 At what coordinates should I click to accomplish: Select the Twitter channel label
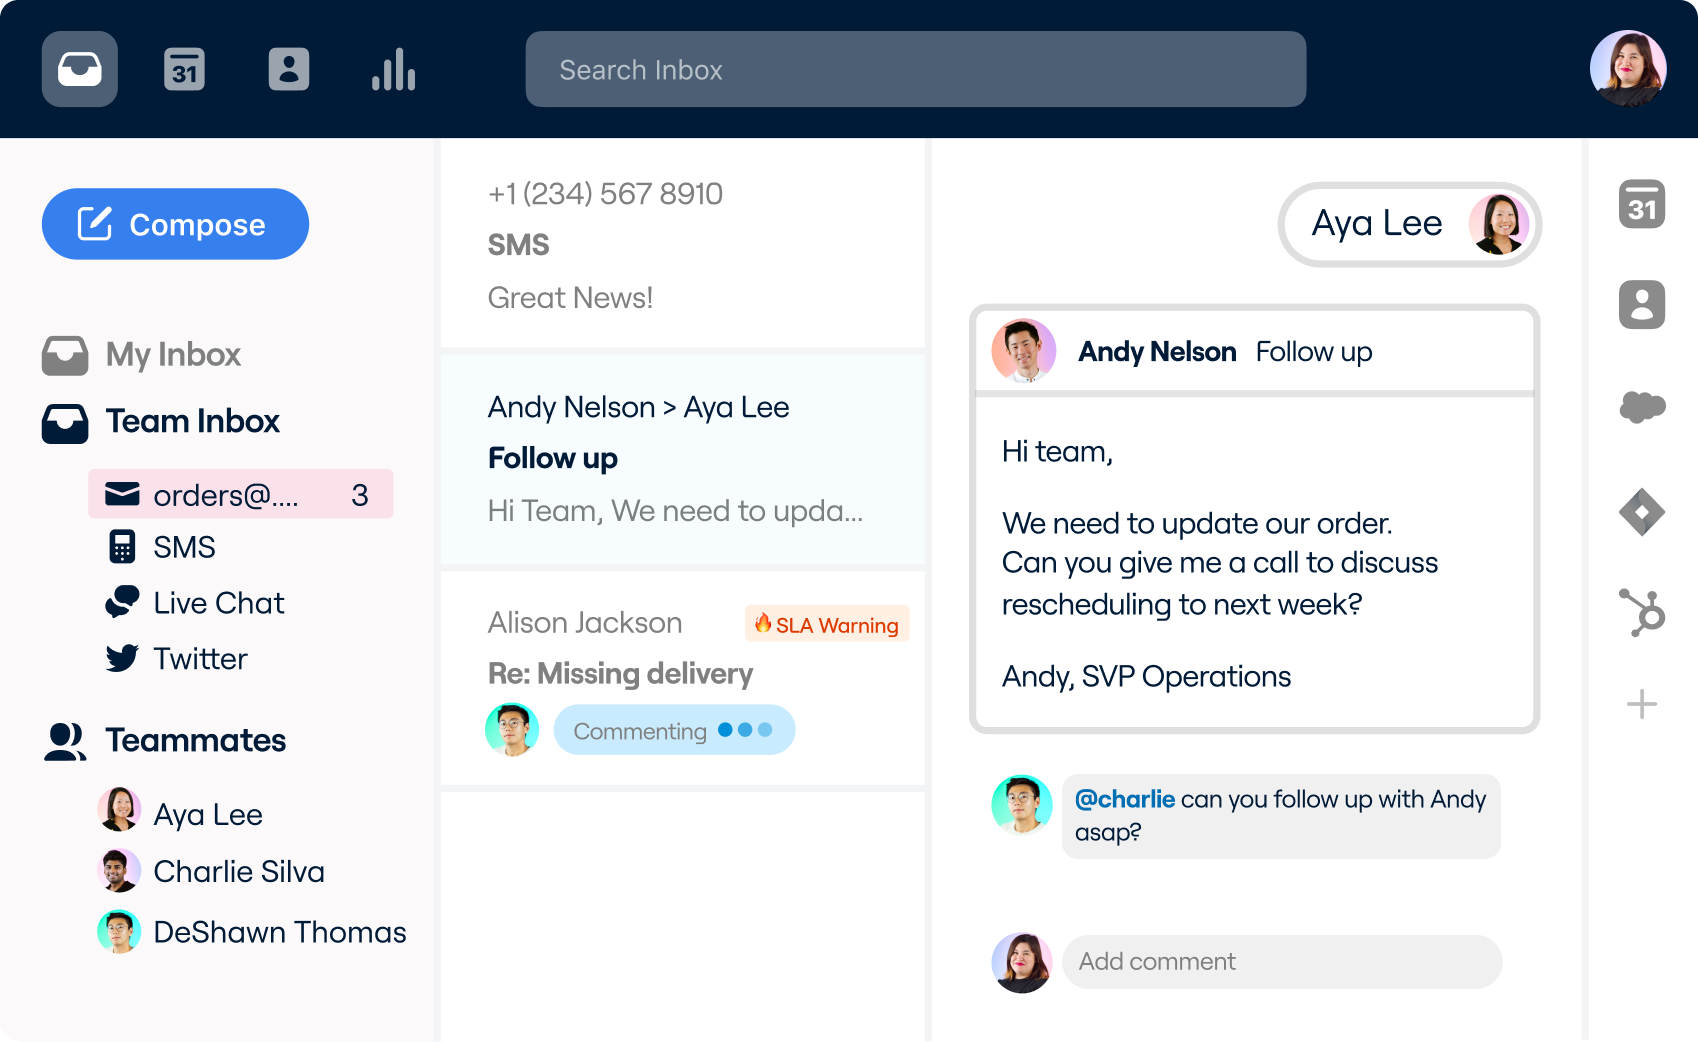coord(200,659)
